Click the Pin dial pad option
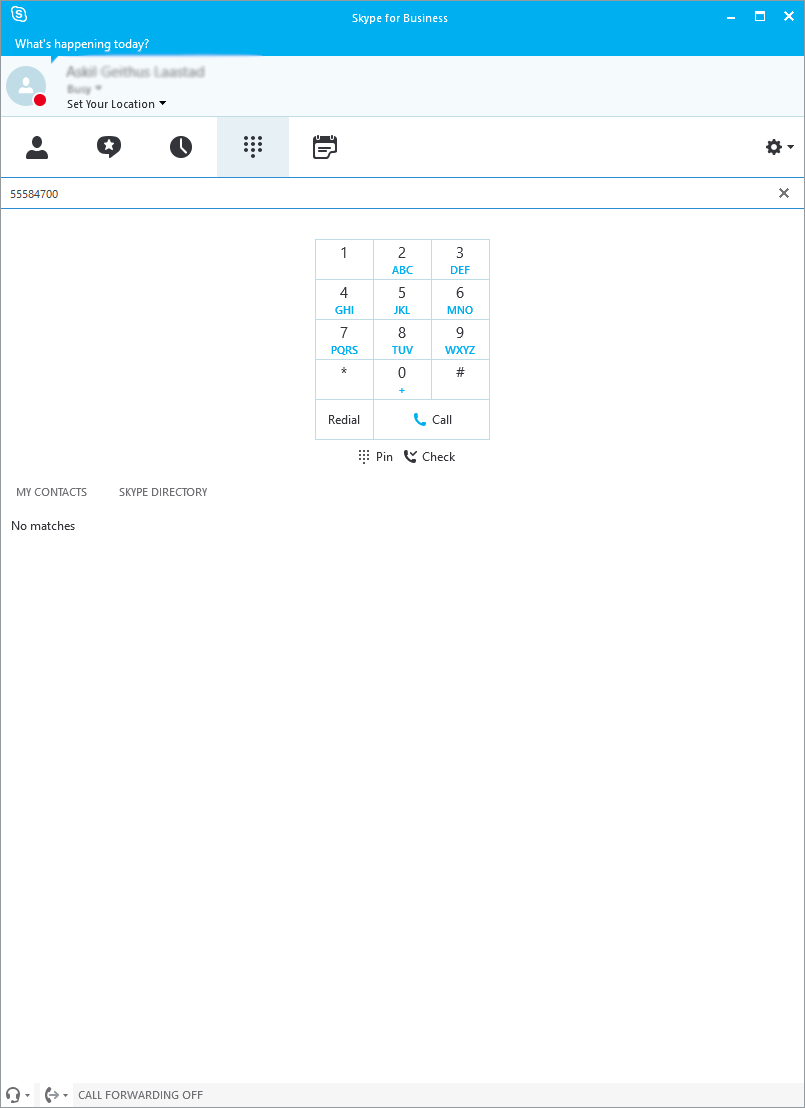 coord(376,457)
